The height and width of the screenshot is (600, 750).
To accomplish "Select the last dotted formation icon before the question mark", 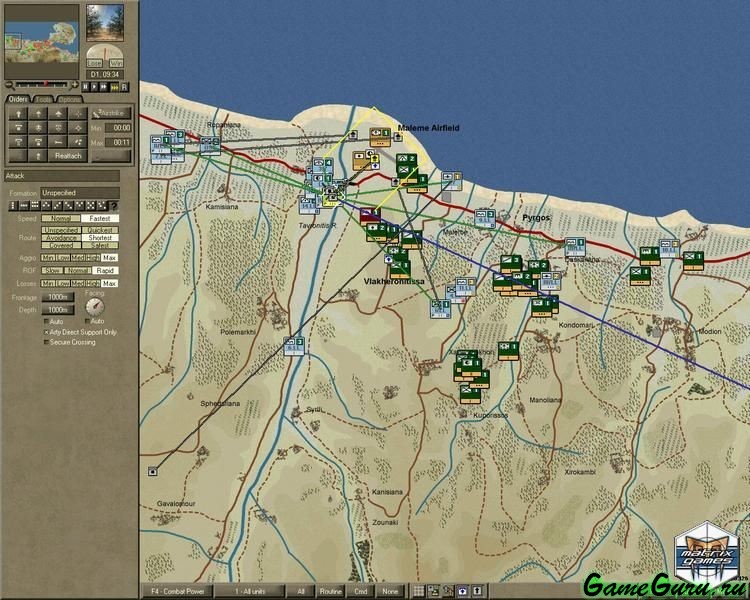I will coord(102,206).
